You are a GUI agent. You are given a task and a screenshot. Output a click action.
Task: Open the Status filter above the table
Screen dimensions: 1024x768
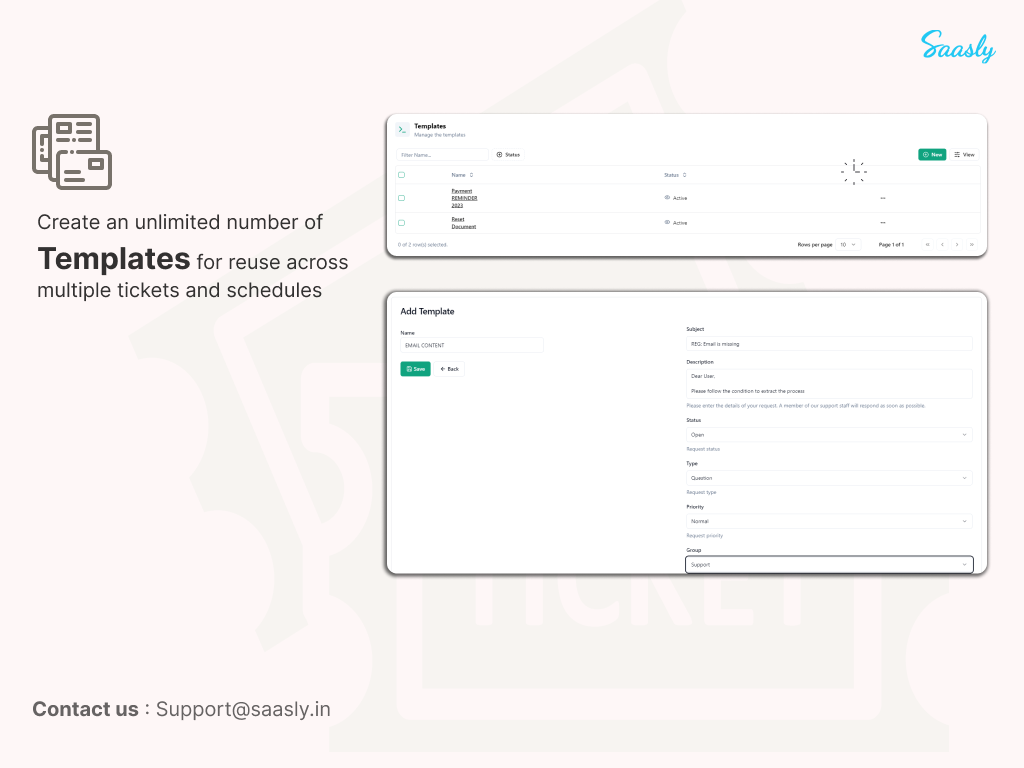pos(508,155)
